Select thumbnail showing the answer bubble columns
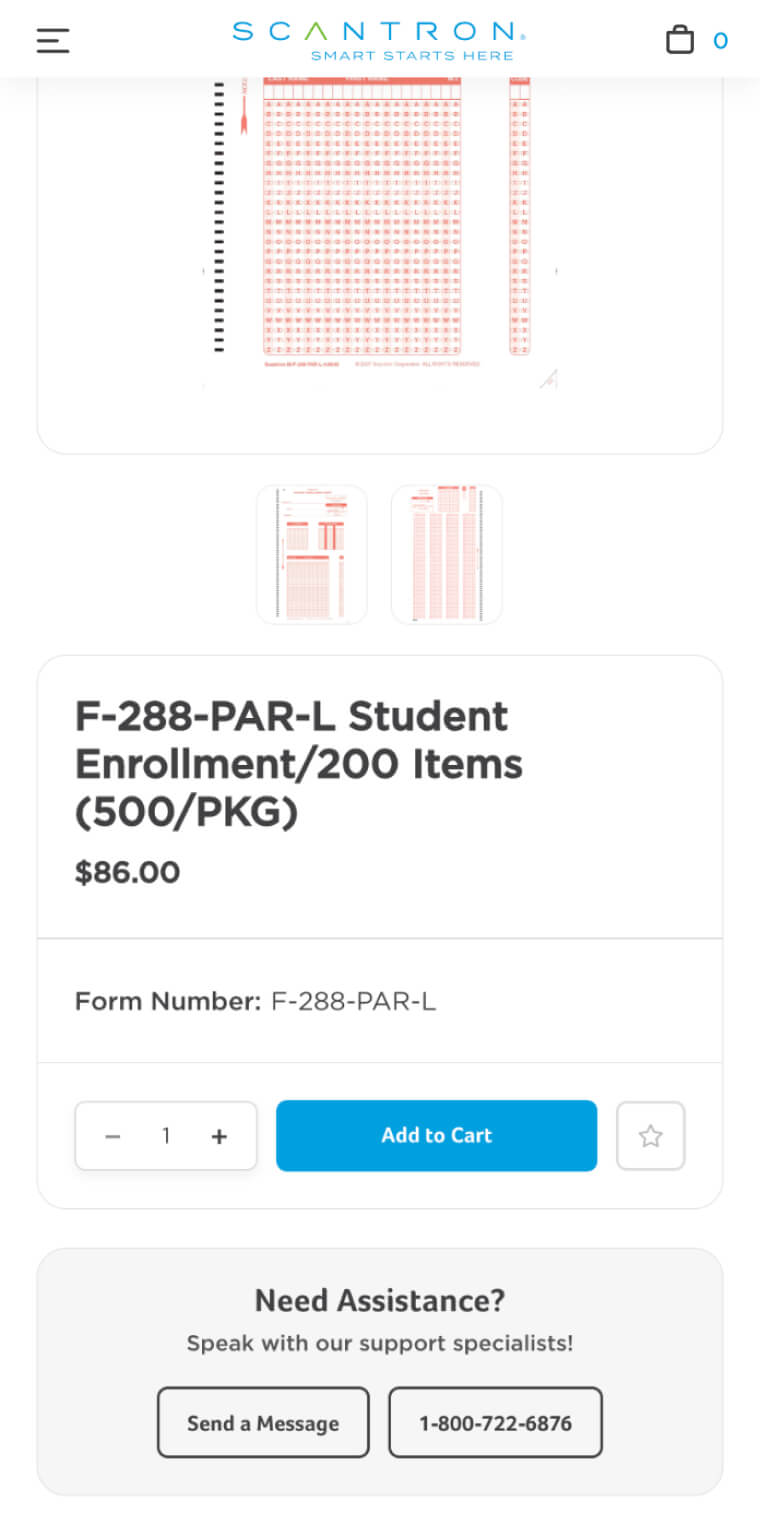 coord(446,555)
